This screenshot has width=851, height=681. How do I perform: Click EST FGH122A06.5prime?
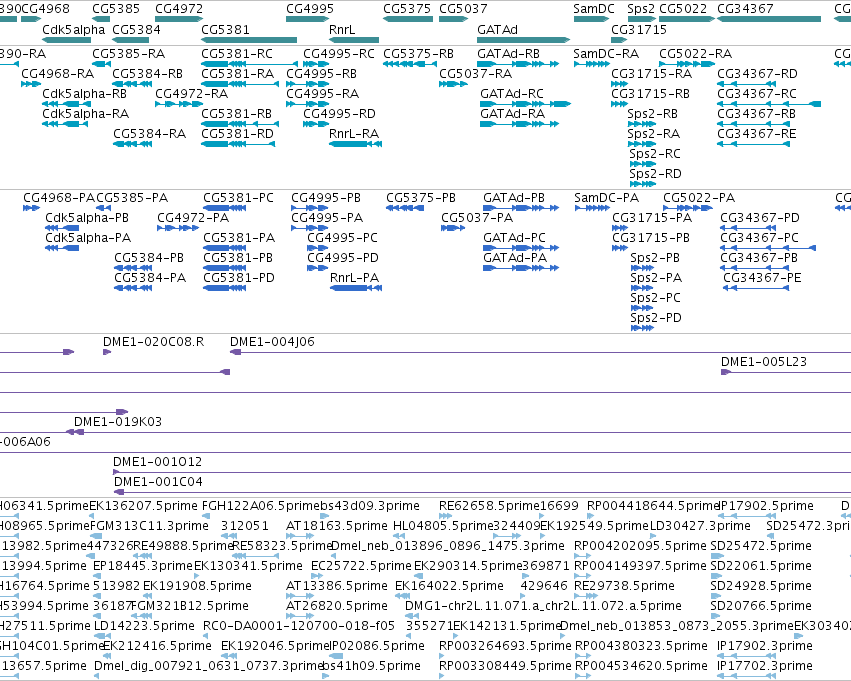261,506
